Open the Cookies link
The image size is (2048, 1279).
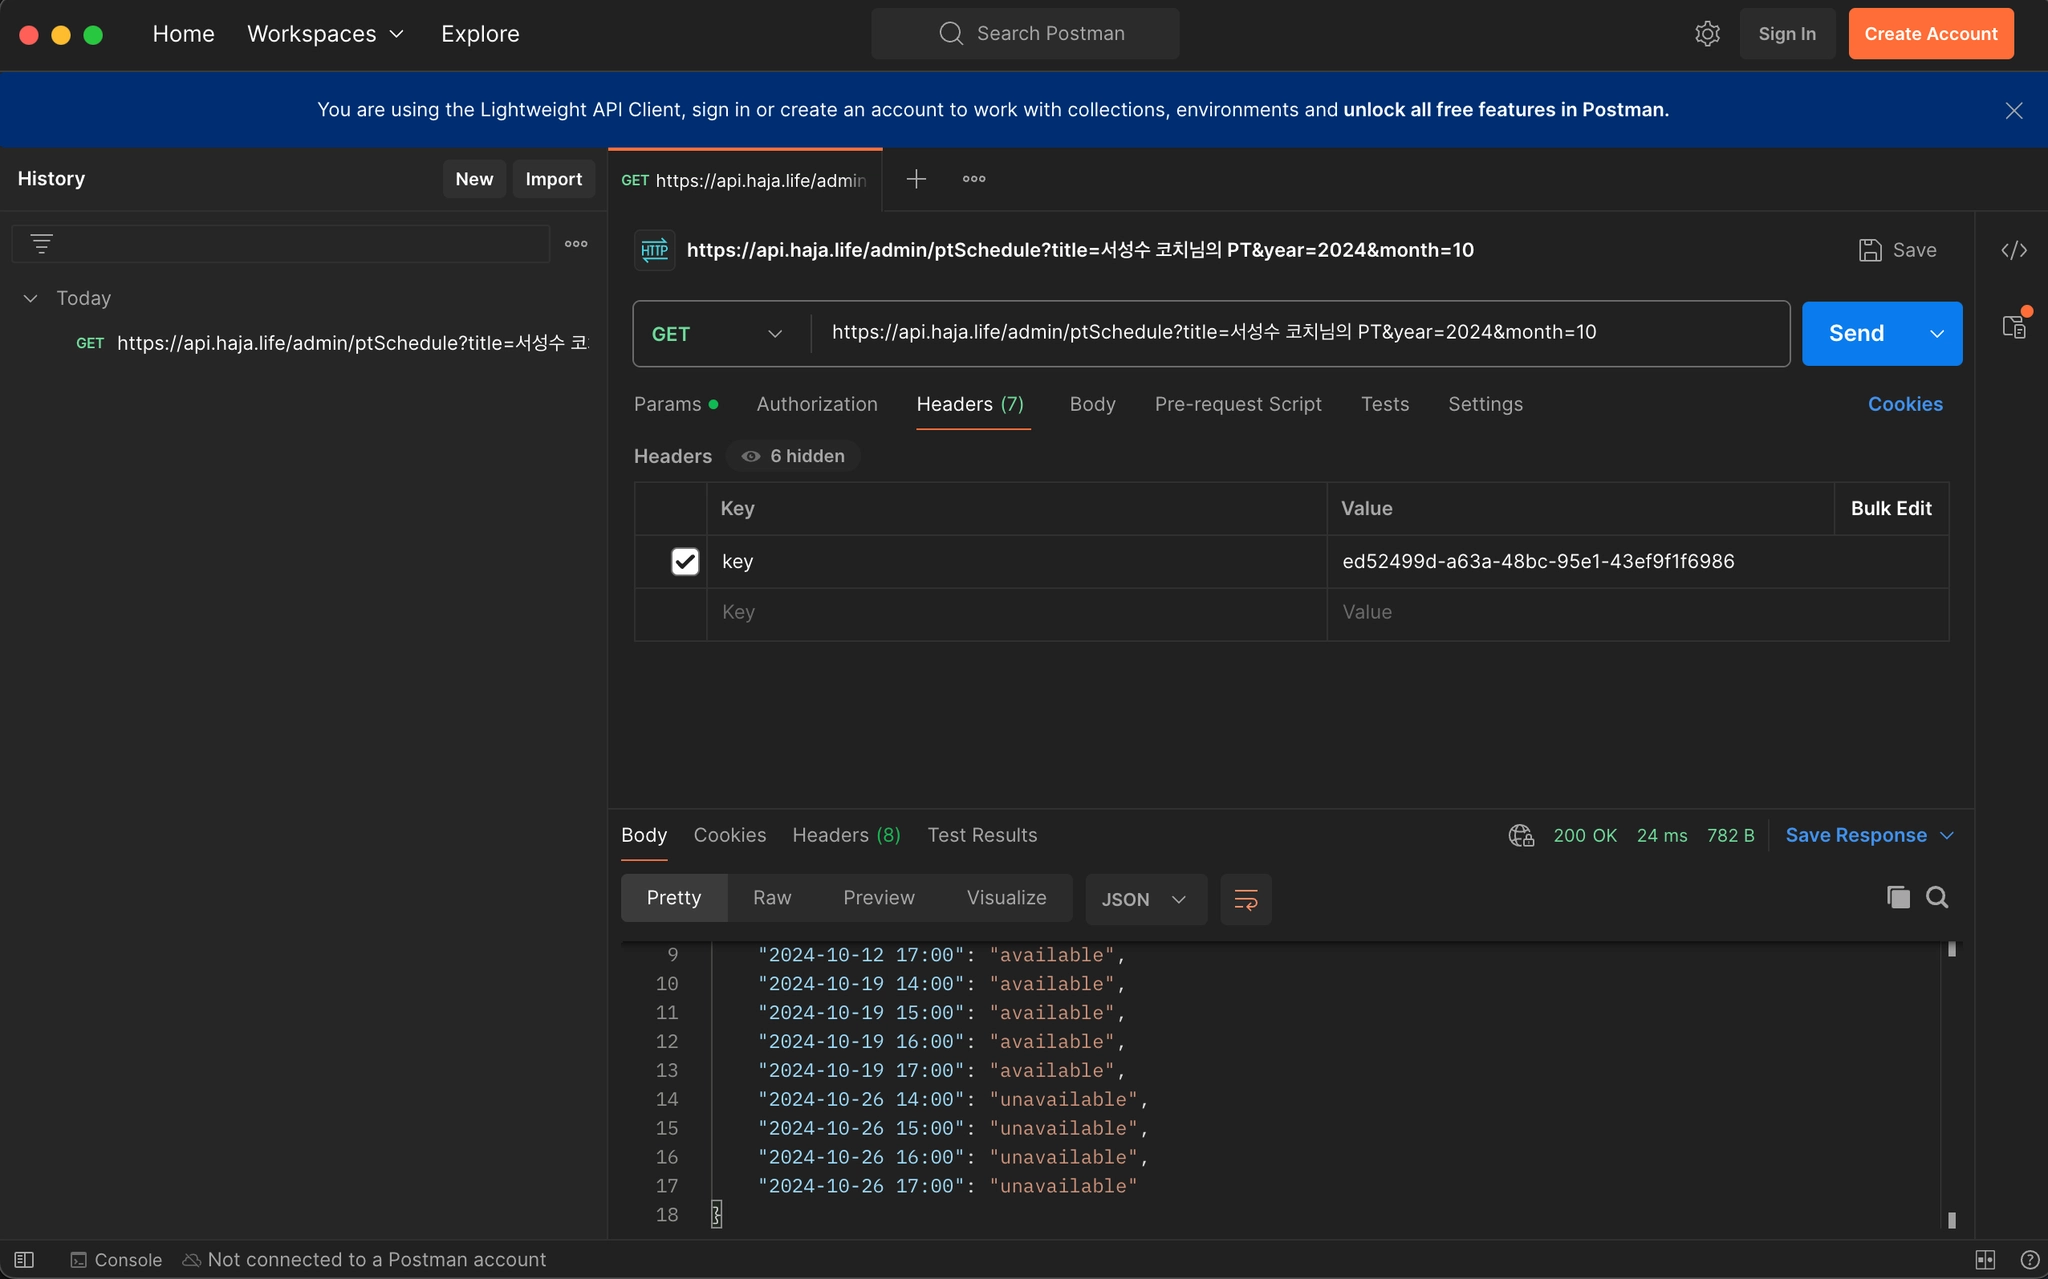point(1904,404)
